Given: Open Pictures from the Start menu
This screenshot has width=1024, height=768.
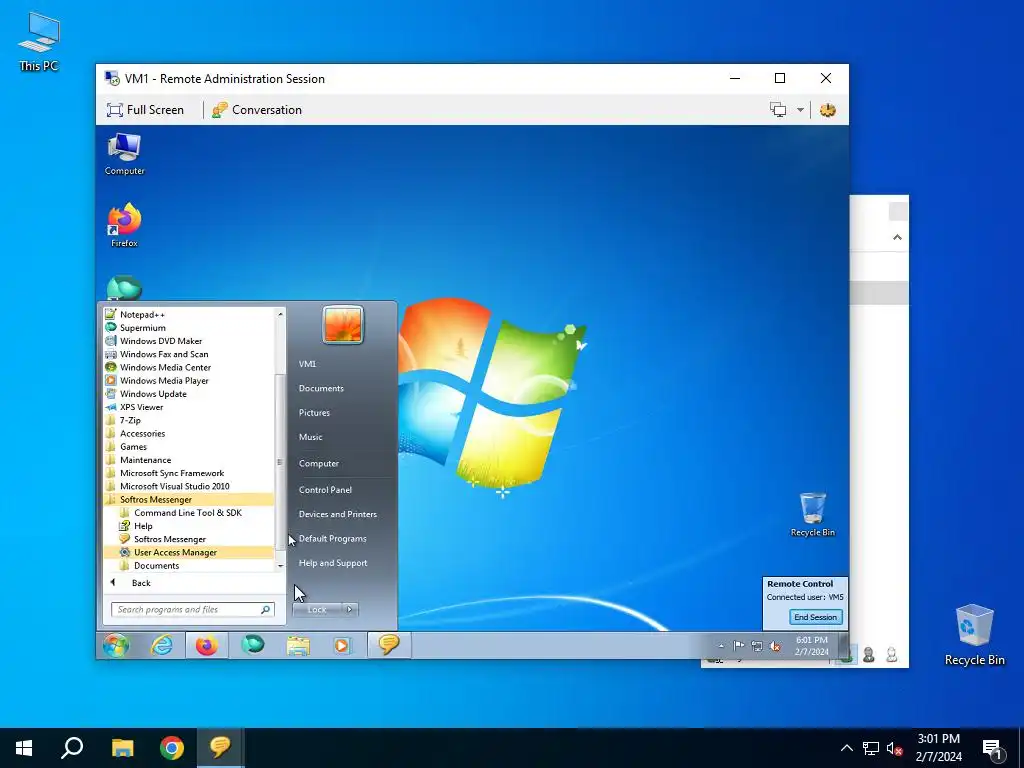Looking at the screenshot, I should [314, 413].
